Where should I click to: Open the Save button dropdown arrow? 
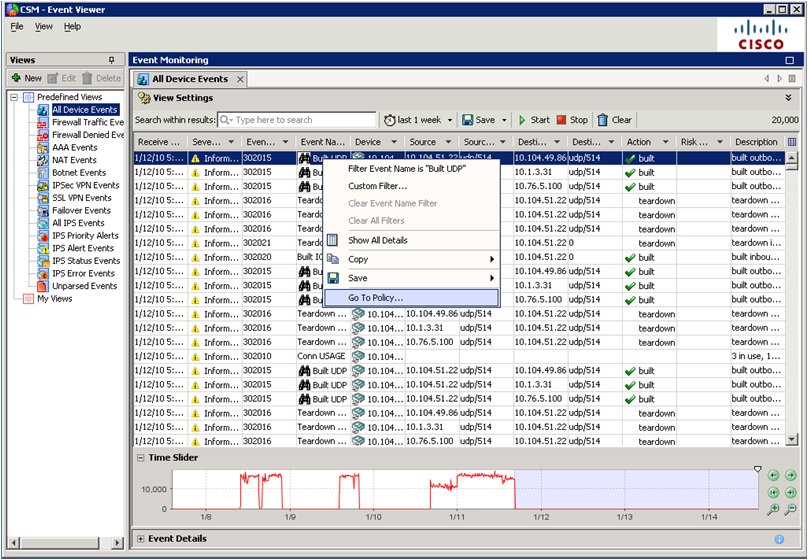pyautogui.click(x=504, y=121)
